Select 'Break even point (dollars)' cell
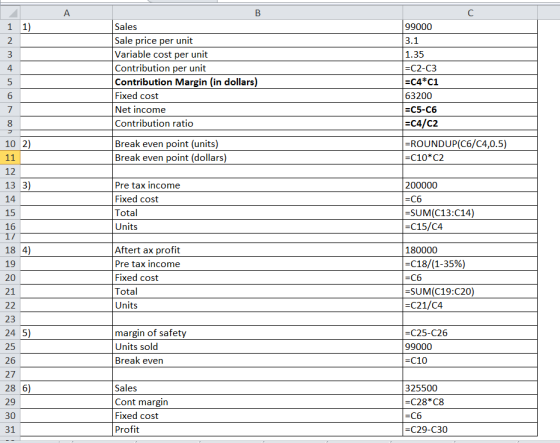The width and height of the screenshot is (560, 443). [258, 158]
